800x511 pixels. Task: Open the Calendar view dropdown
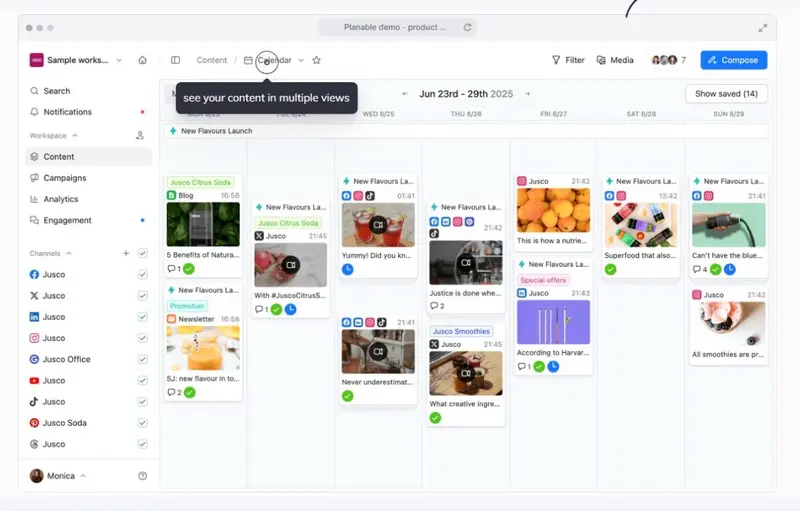[x=301, y=60]
